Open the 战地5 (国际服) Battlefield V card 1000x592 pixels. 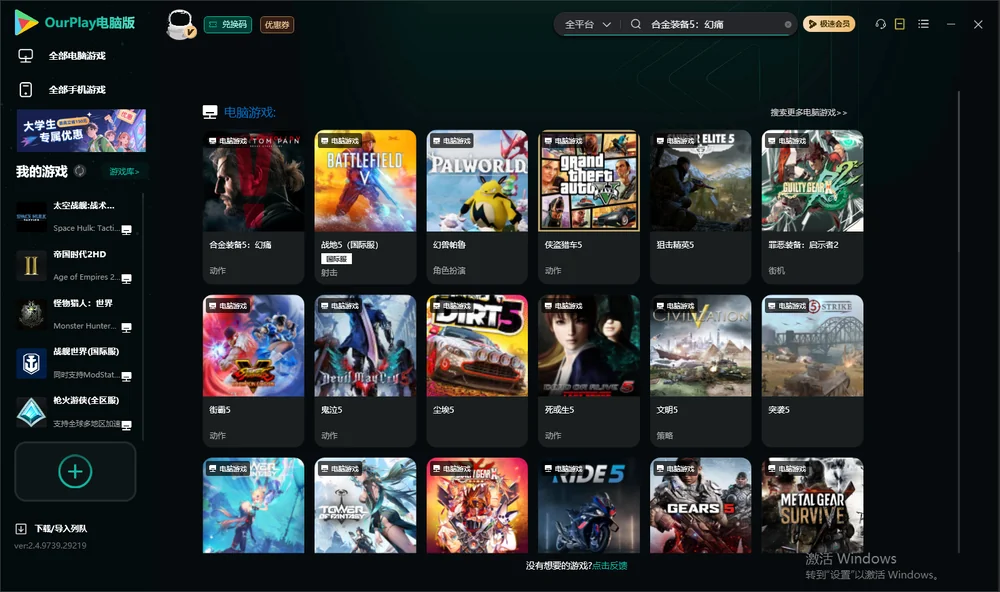tap(365, 207)
